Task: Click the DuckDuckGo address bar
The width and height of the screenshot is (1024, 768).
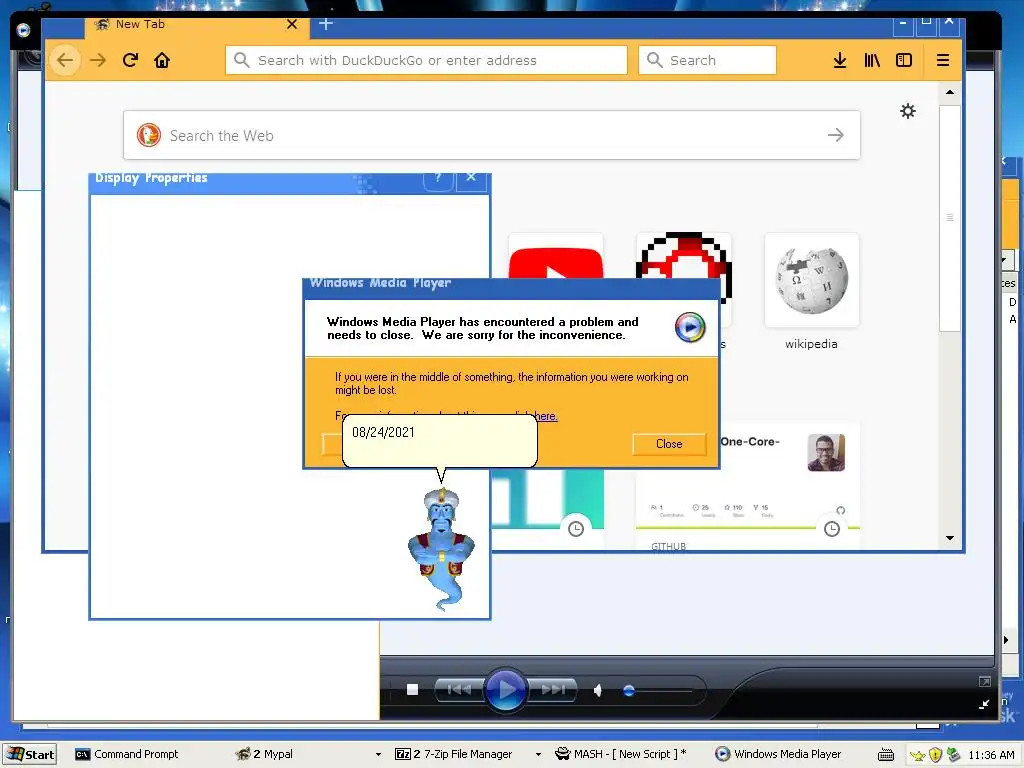Action: (x=426, y=60)
